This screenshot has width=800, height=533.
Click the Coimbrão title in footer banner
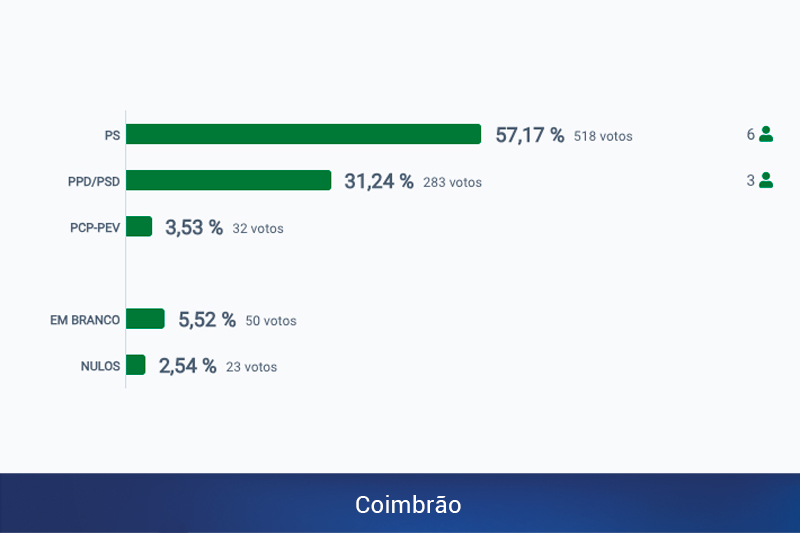click(408, 505)
